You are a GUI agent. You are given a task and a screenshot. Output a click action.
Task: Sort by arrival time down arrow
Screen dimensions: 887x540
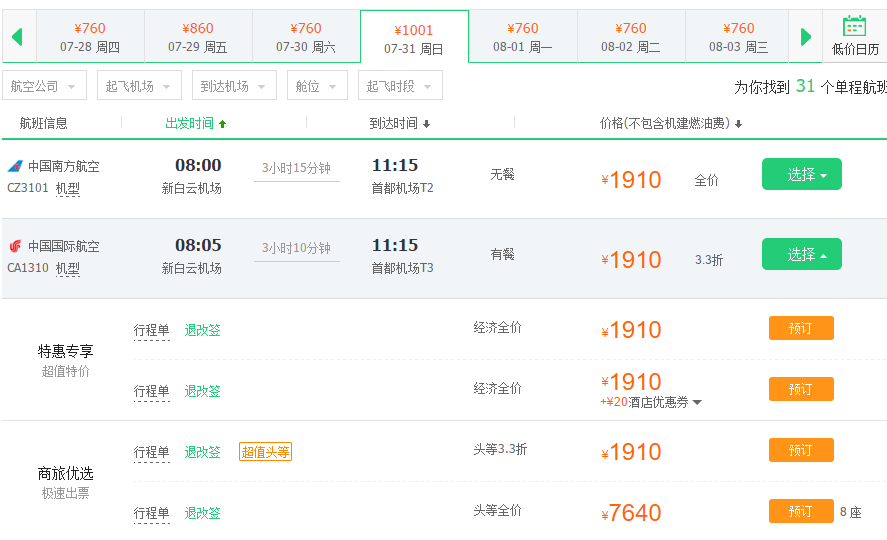point(427,124)
